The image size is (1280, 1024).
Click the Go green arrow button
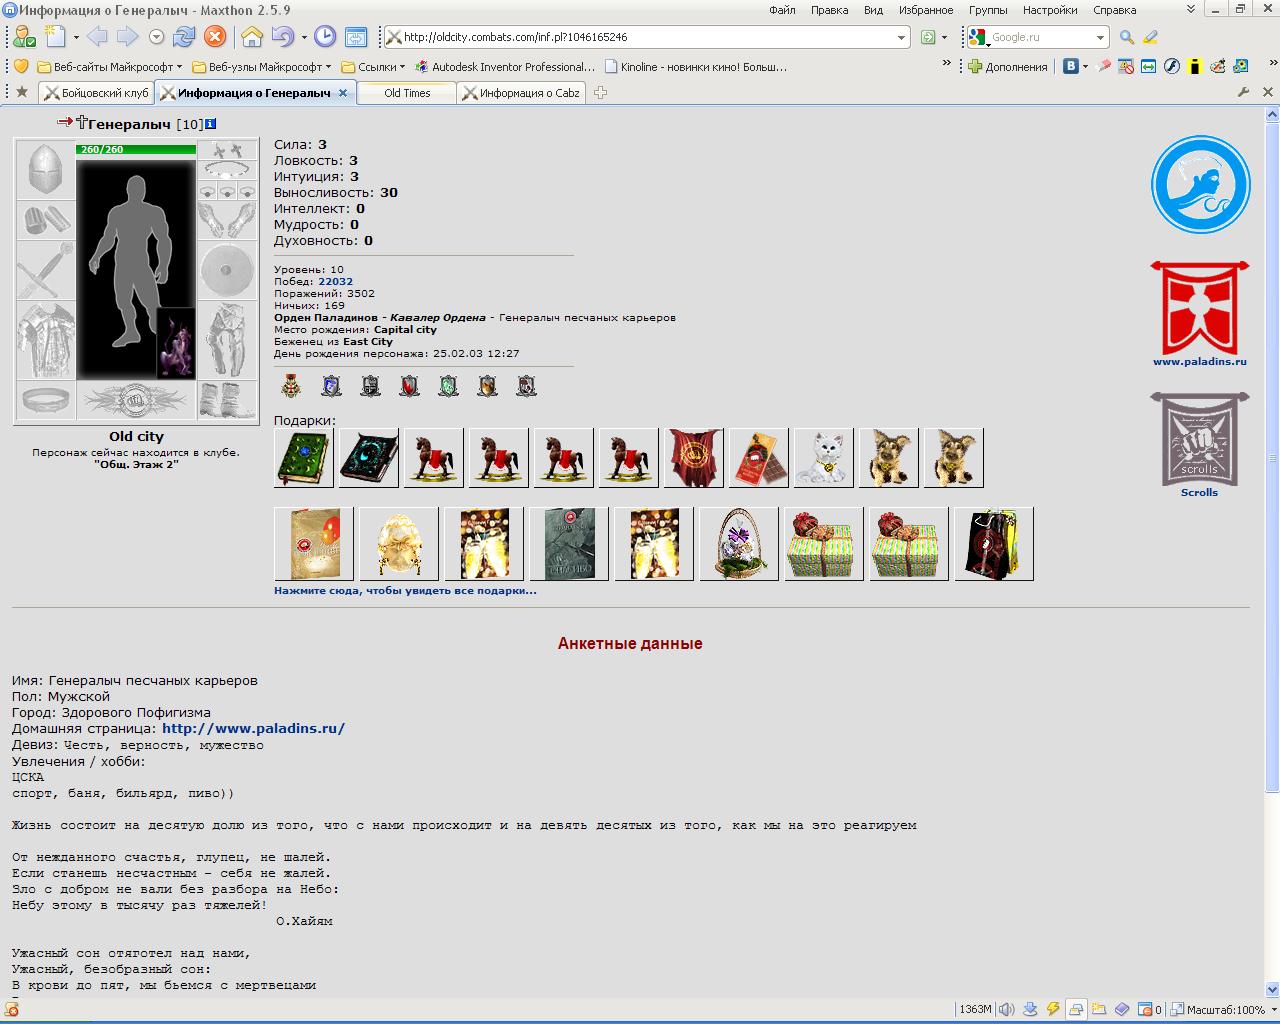pyautogui.click(x=928, y=37)
